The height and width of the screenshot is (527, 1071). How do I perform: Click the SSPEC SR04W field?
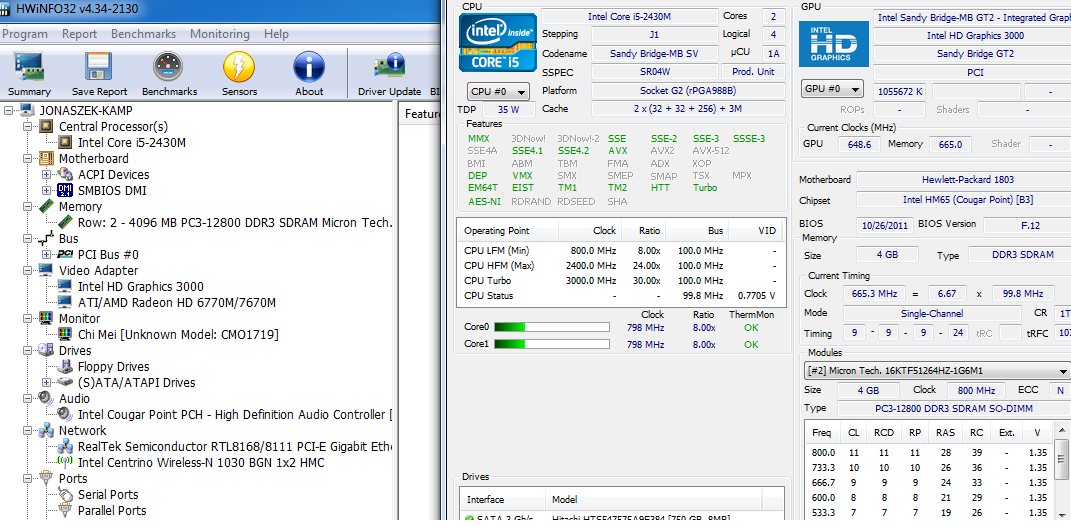click(x=654, y=72)
